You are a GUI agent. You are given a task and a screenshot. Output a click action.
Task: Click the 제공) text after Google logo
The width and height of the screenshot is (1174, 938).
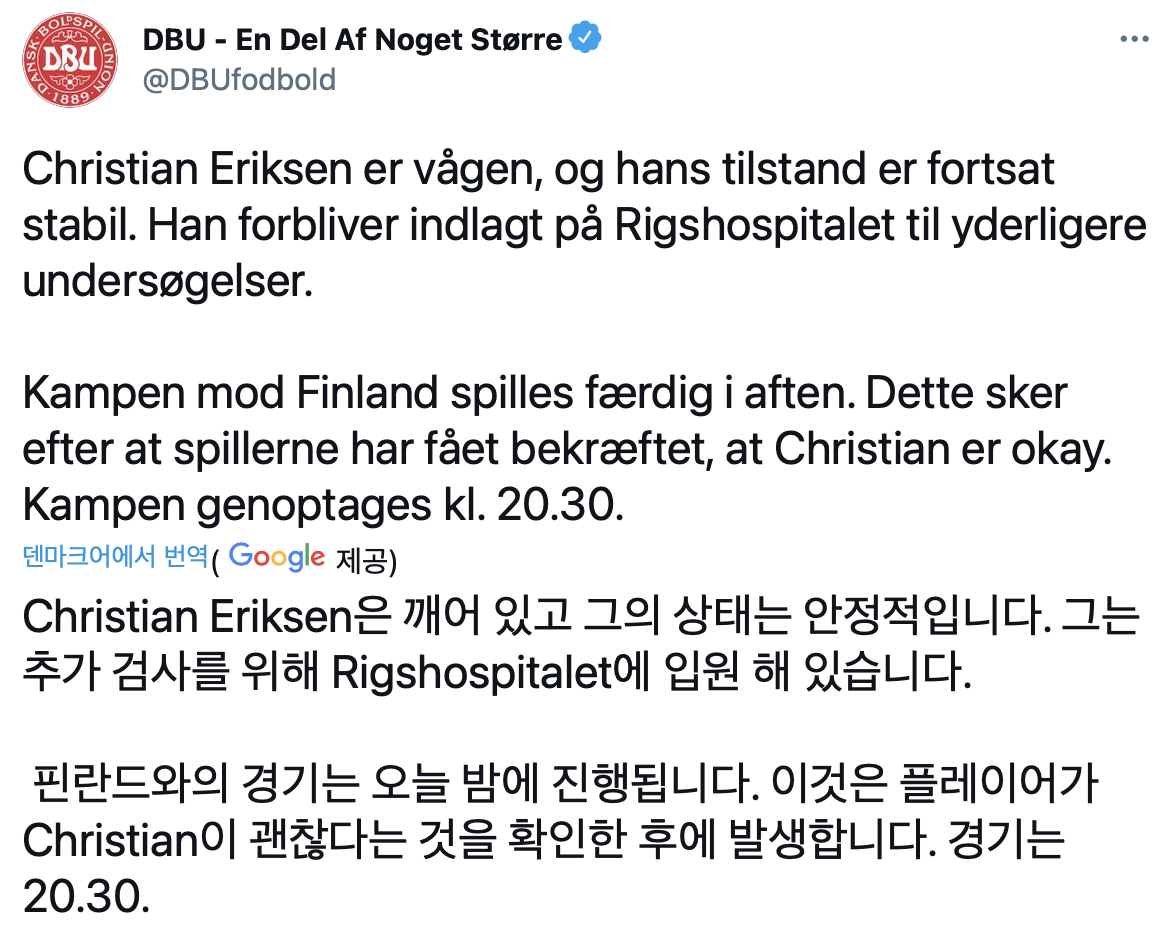tap(366, 559)
